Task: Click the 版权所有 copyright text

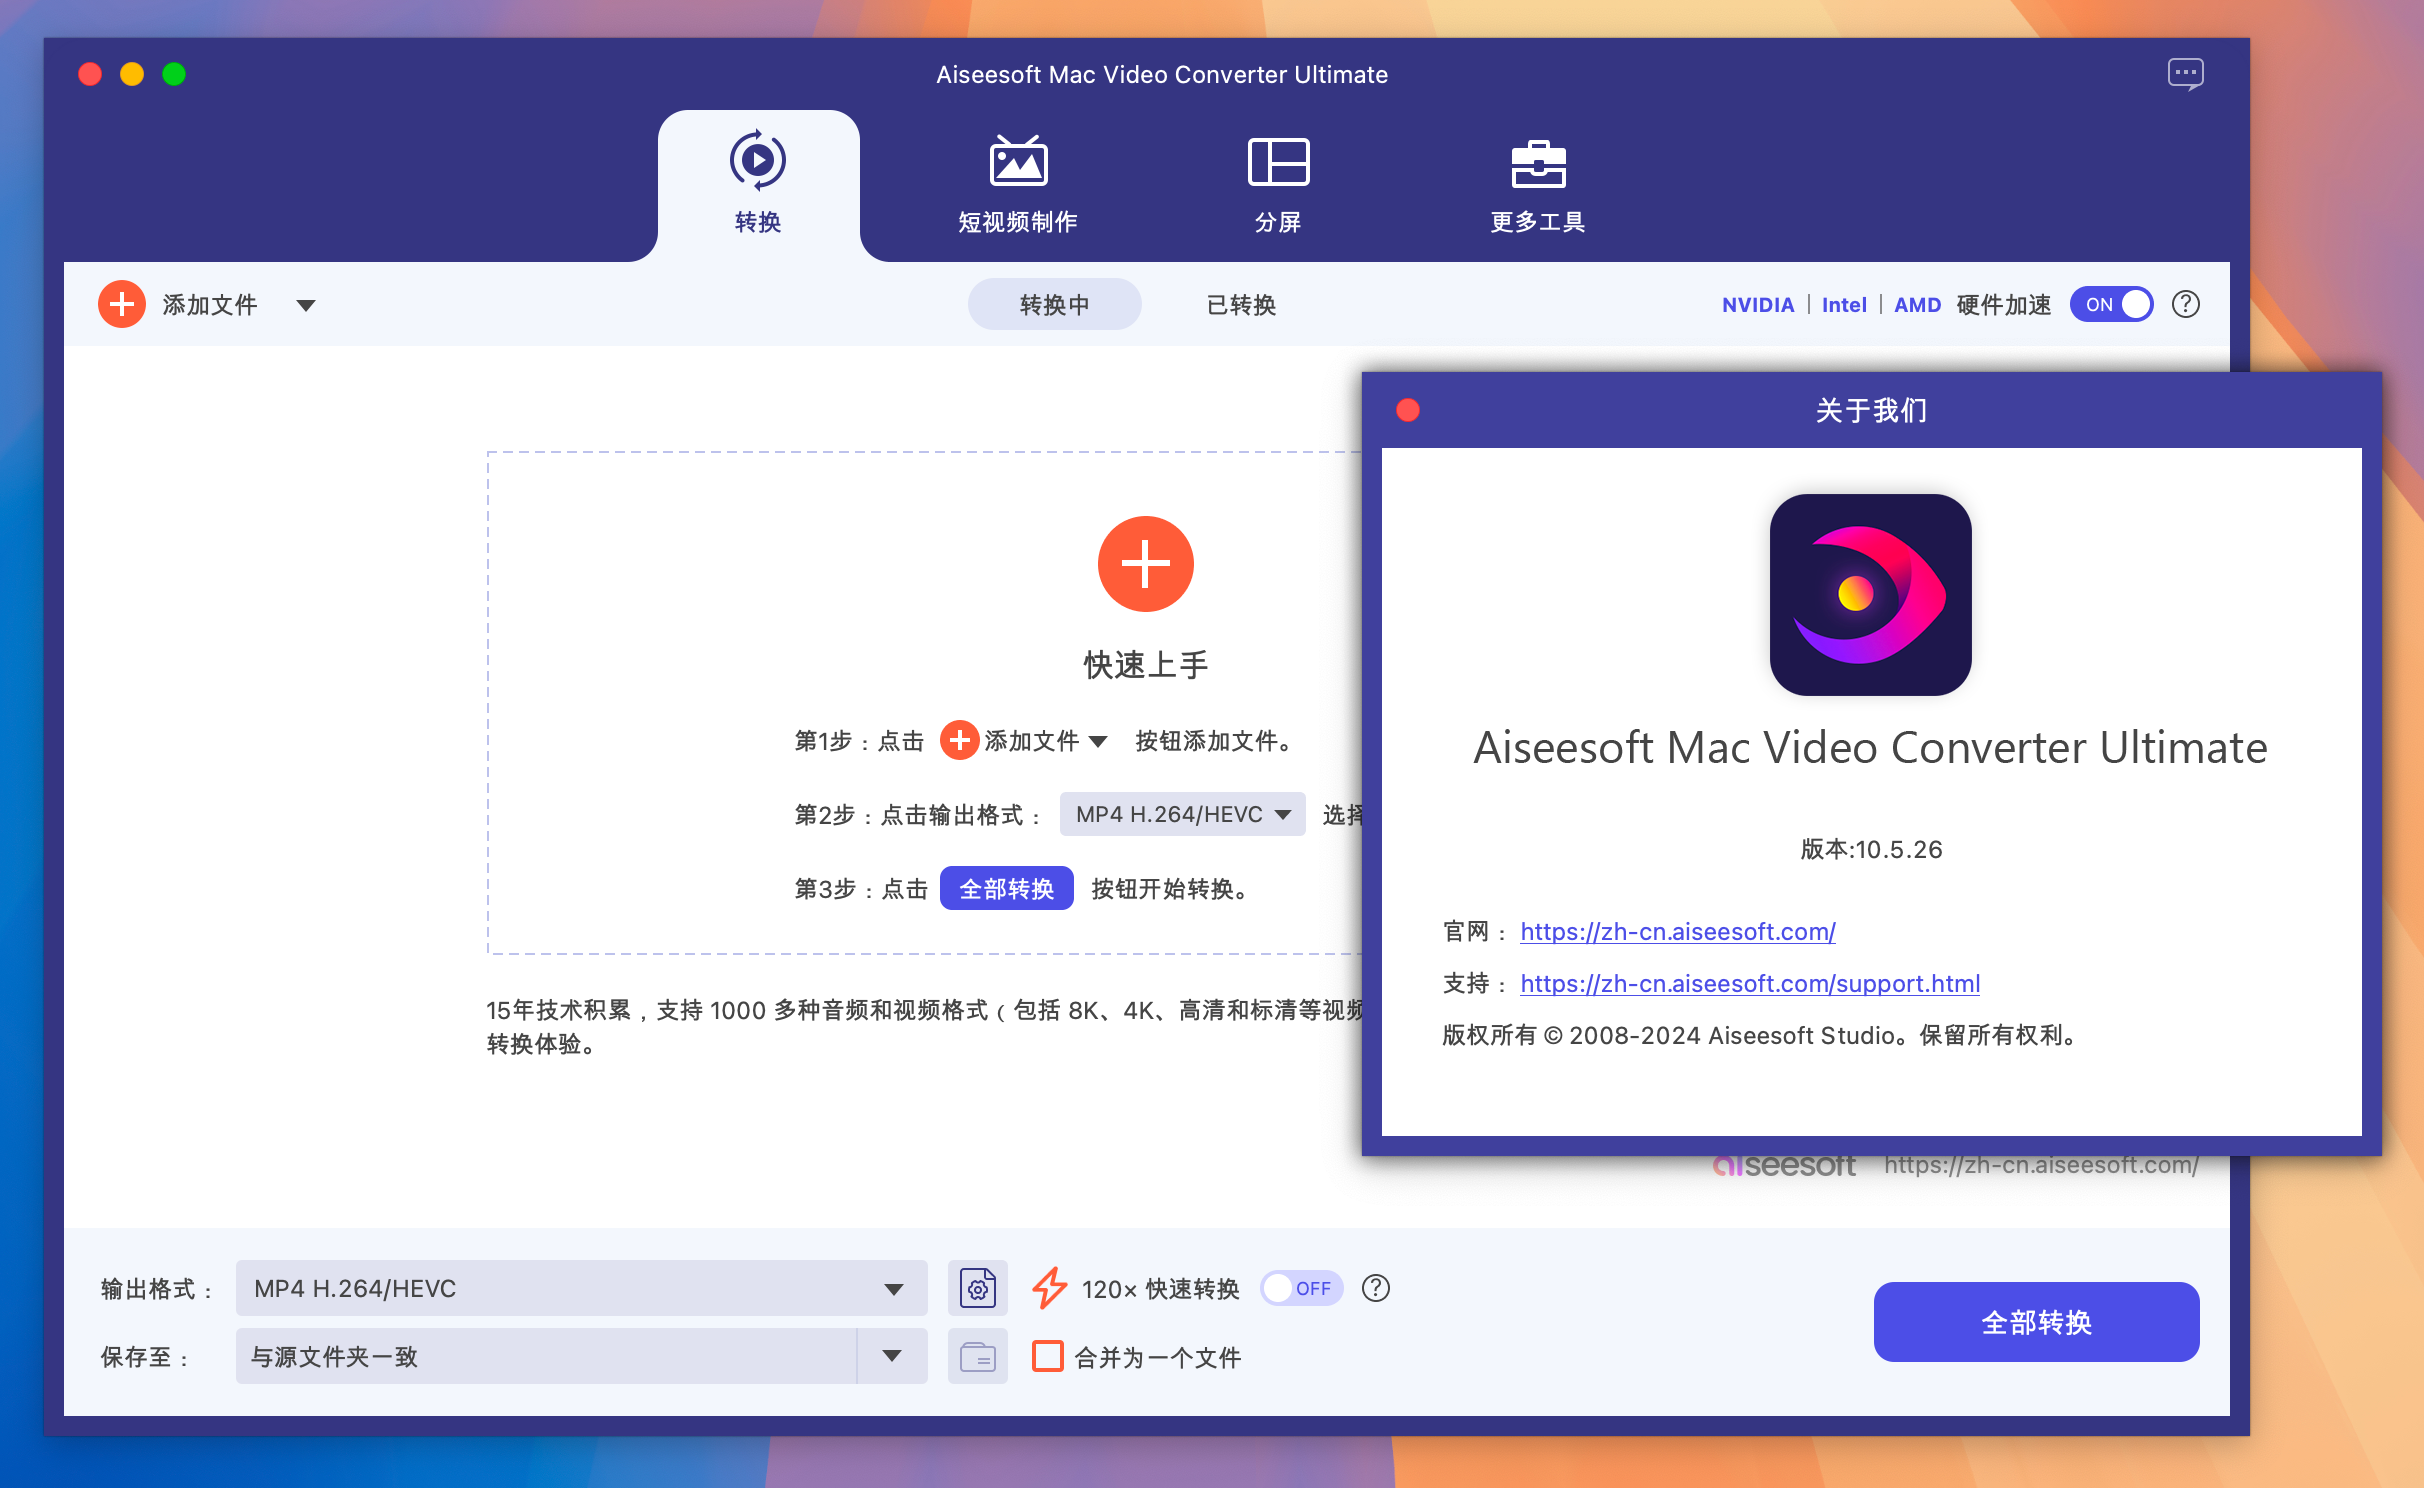Action: click(1761, 1035)
